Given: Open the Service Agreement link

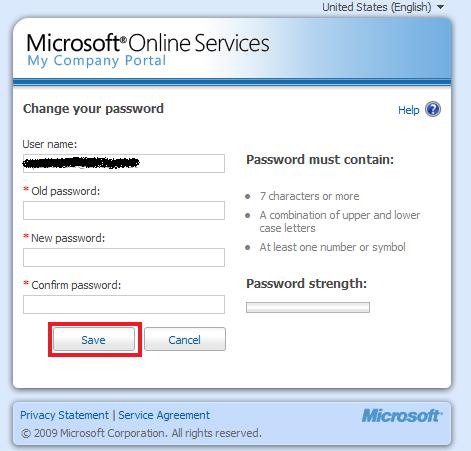Looking at the screenshot, I should [x=164, y=415].
